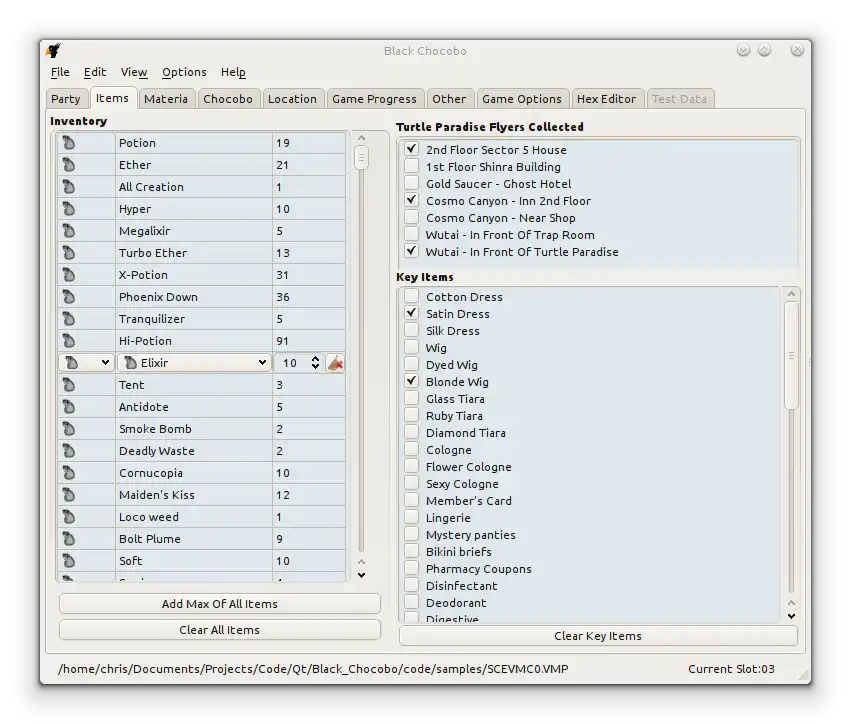This screenshot has height=724, width=851.
Task: Uncheck the Blonde Wig key item
Action: (x=411, y=381)
